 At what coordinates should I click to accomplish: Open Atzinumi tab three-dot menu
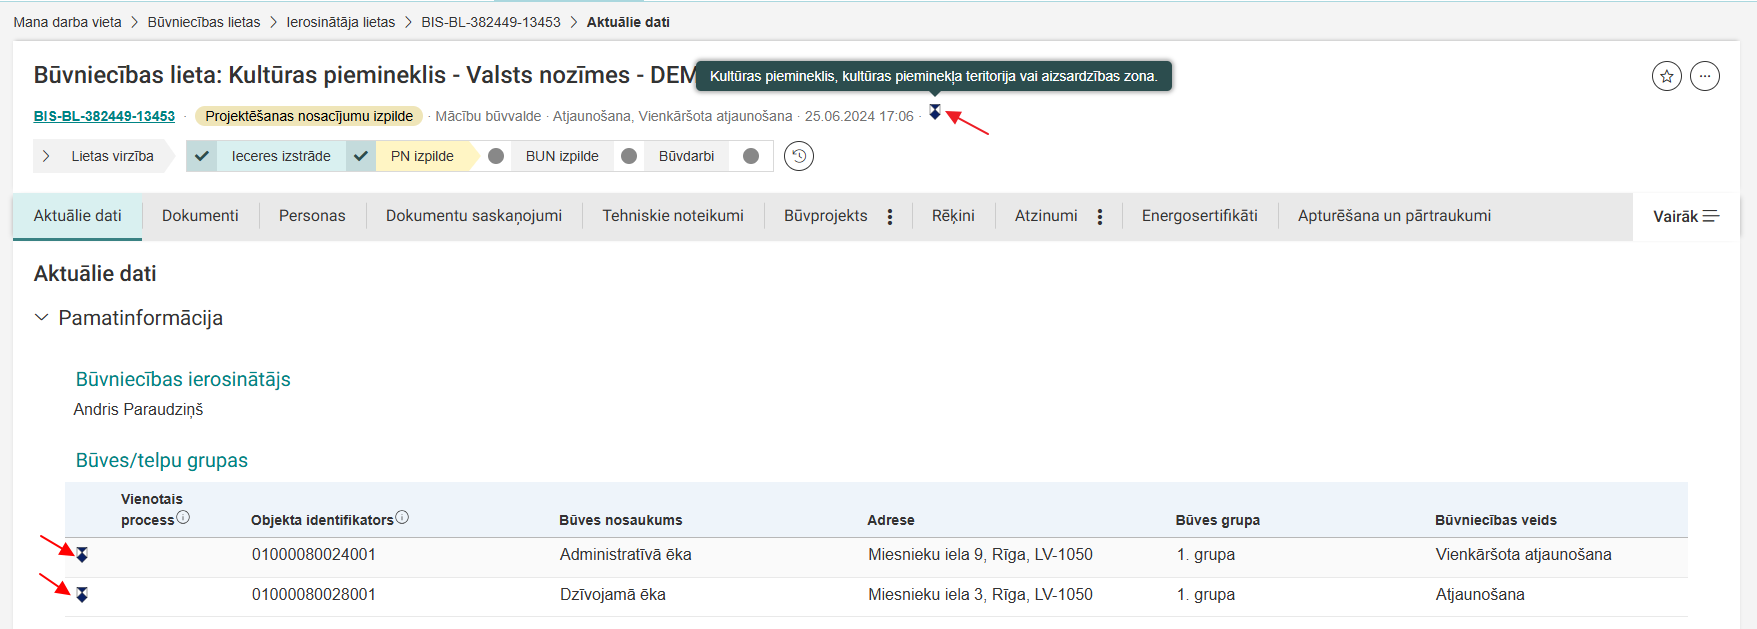point(1099,217)
